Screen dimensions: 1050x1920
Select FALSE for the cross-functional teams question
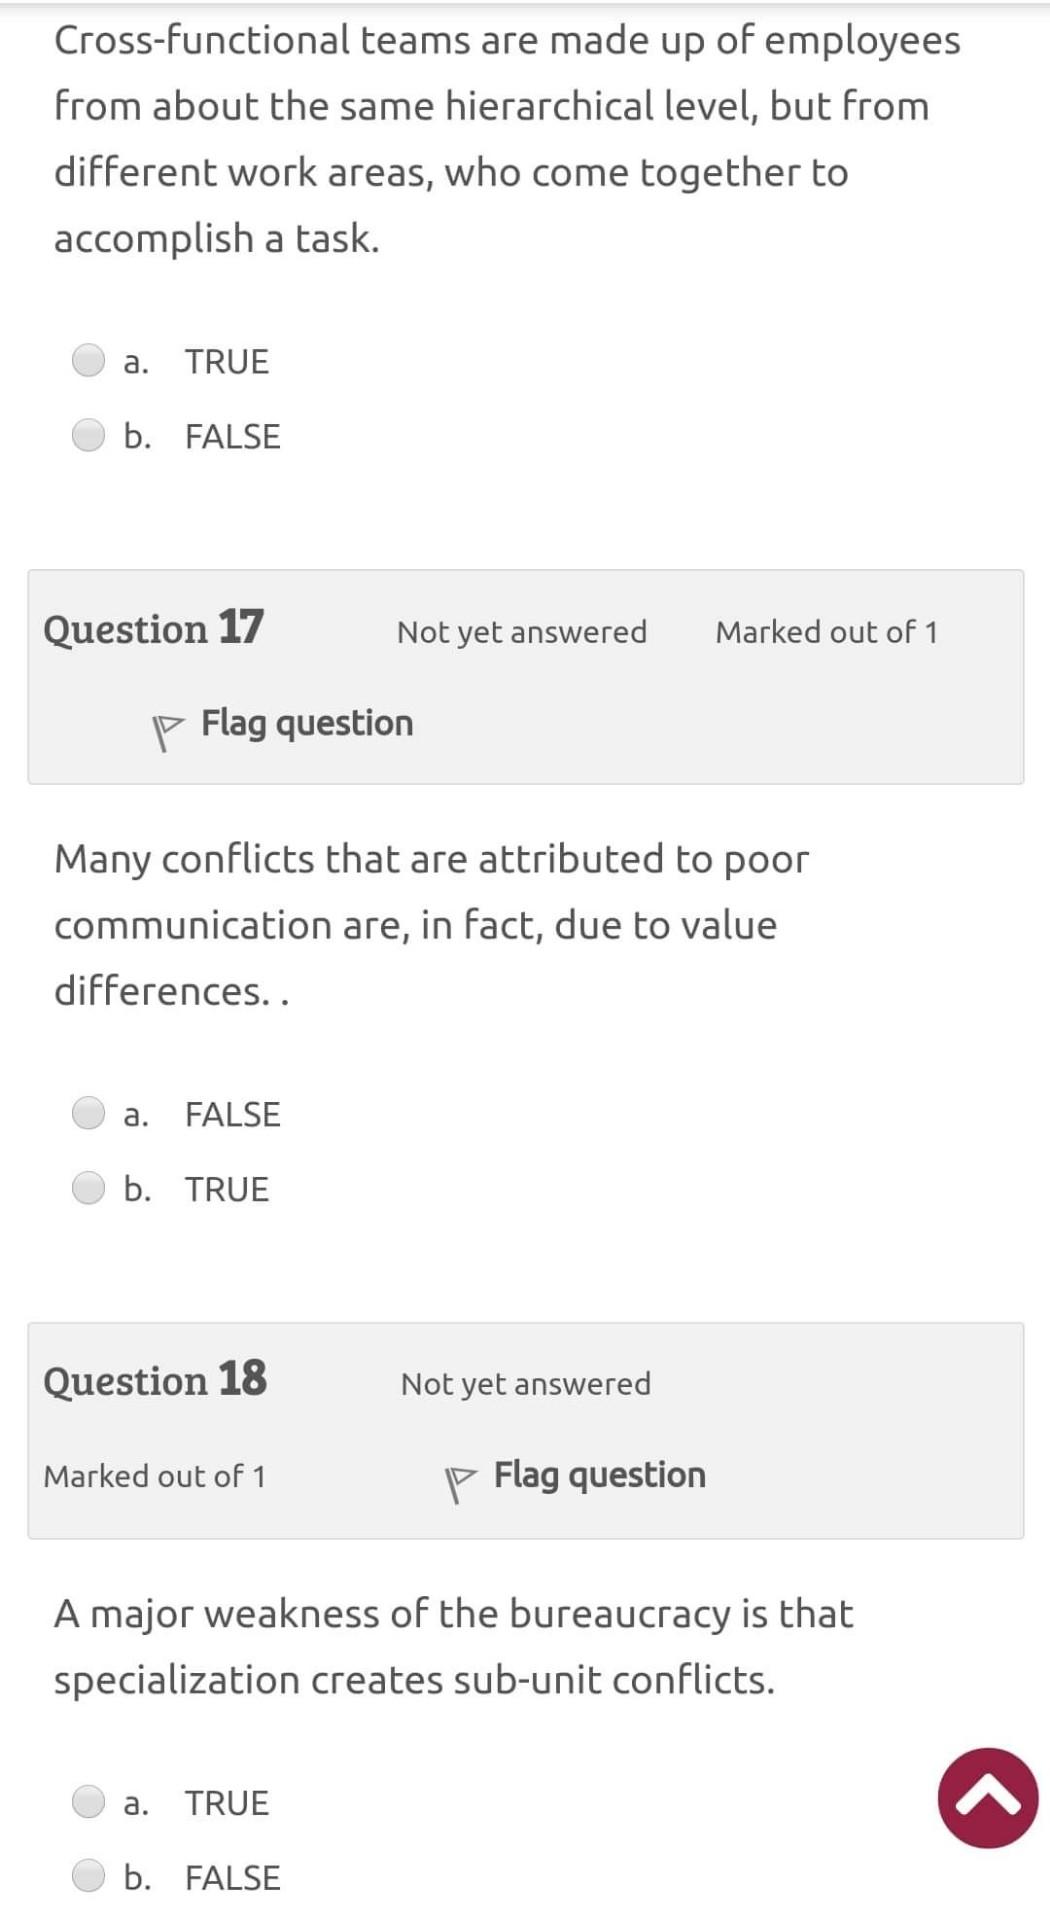[89, 435]
